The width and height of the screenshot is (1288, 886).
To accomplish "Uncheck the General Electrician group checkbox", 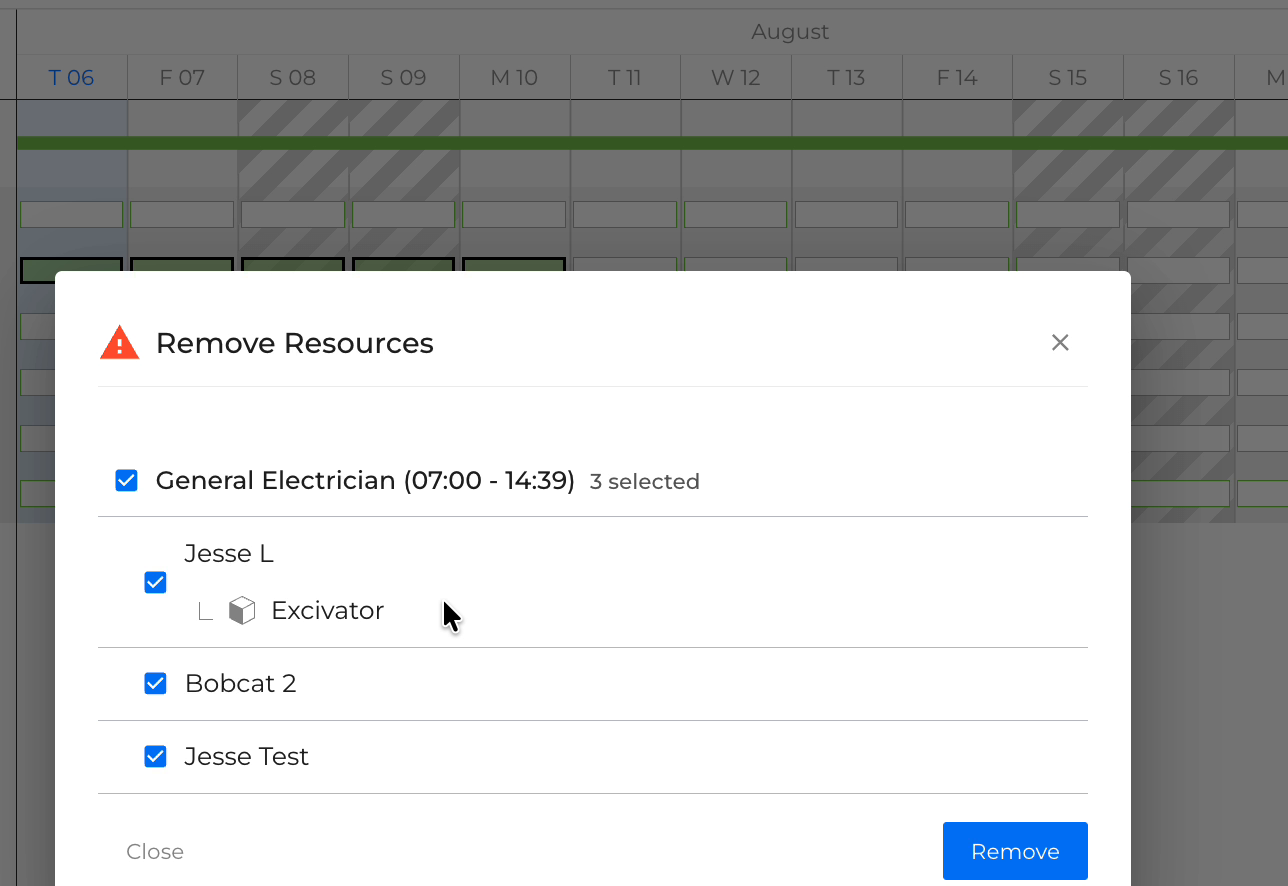I will point(126,481).
